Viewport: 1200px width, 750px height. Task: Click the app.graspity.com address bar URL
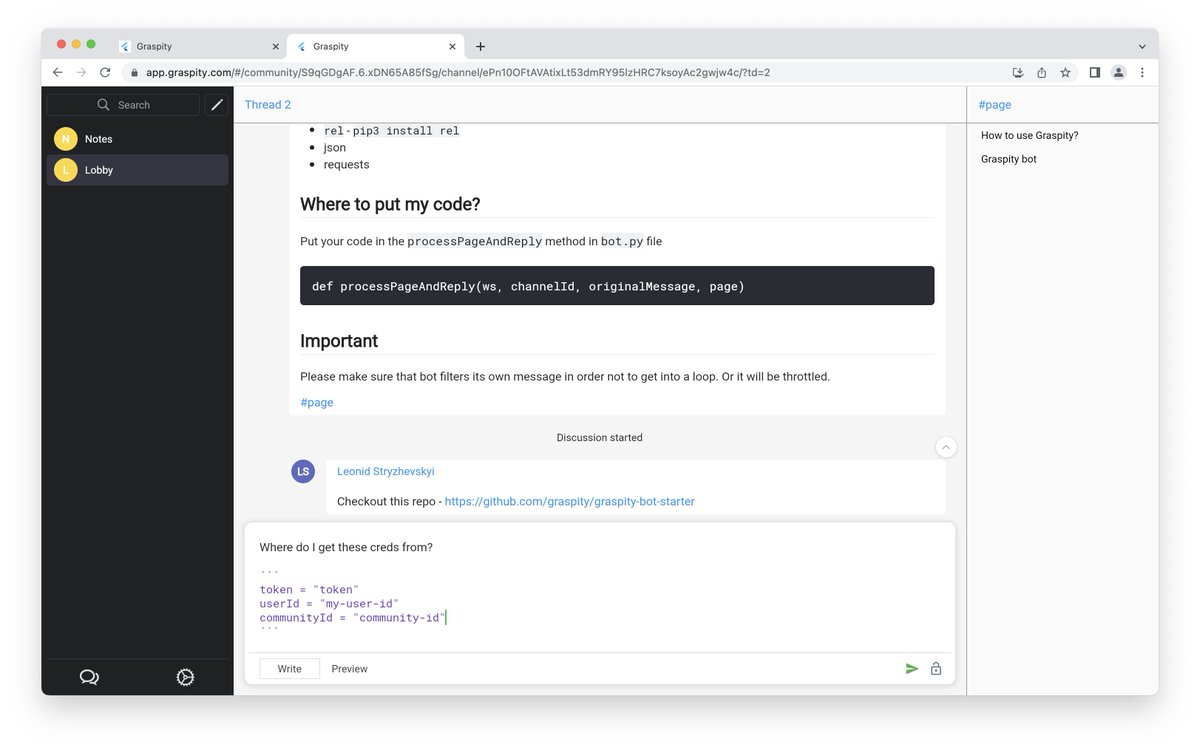tap(457, 72)
